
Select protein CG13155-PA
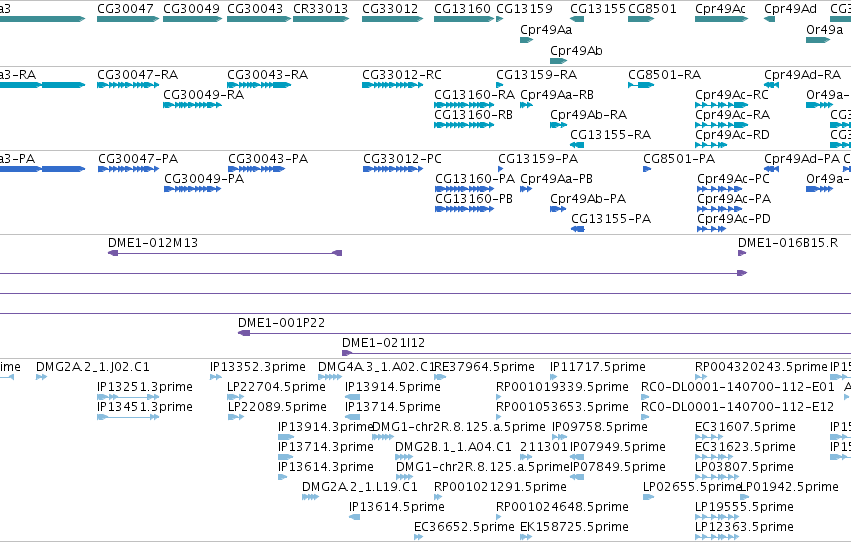click(577, 229)
